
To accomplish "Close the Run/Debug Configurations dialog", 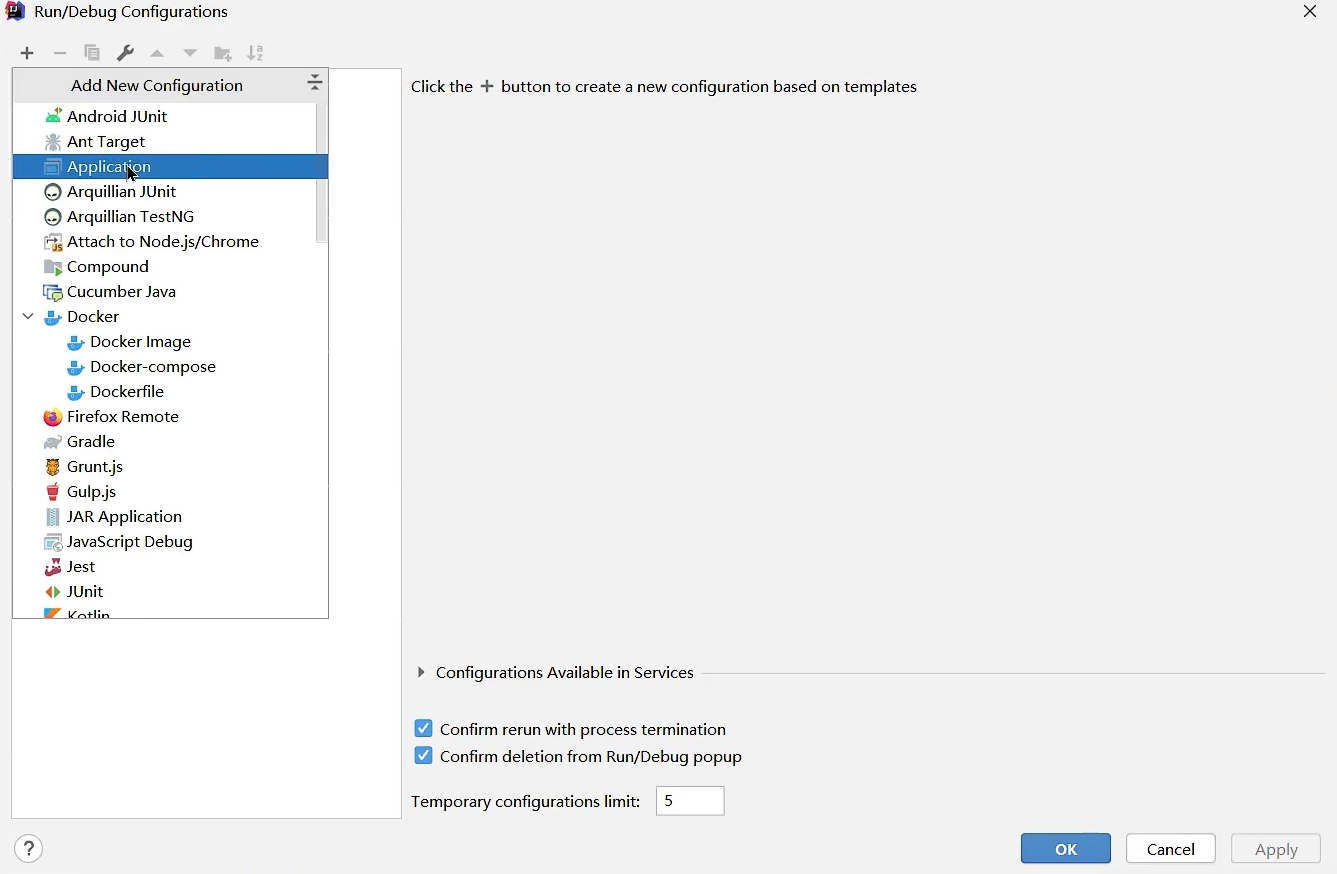I will [1310, 12].
